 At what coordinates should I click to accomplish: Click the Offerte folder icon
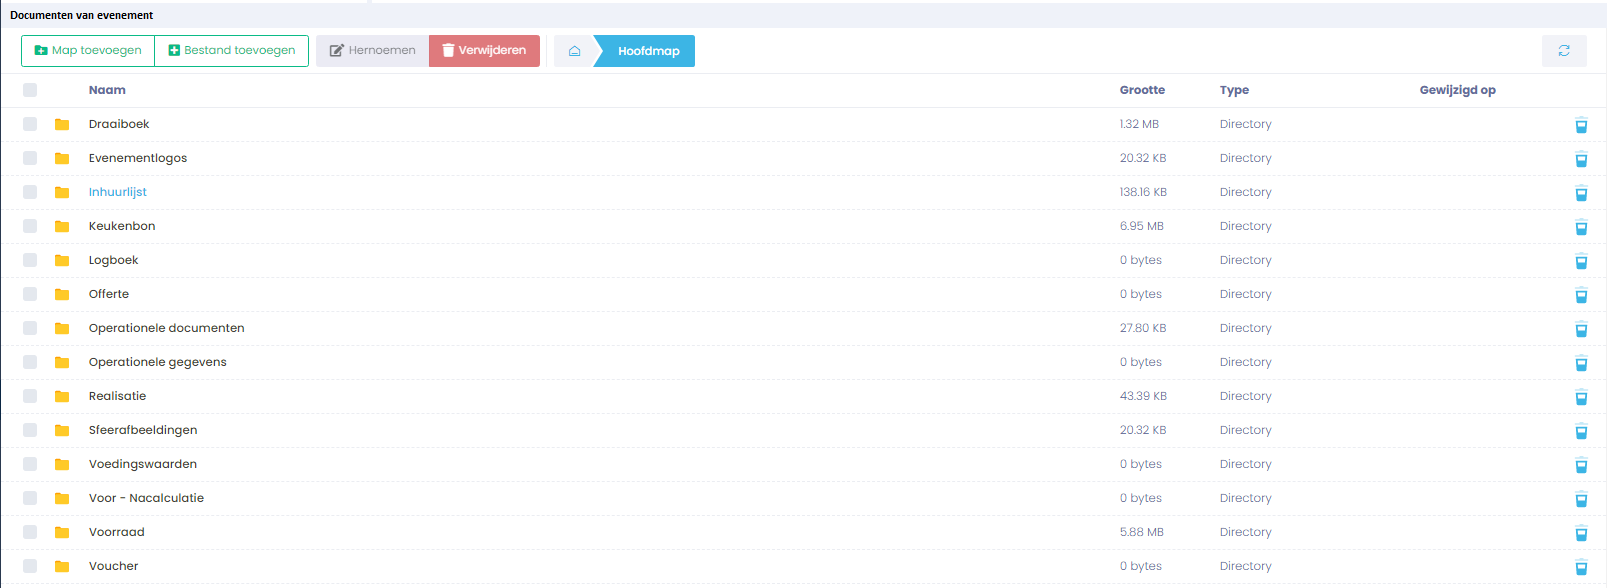tap(62, 294)
